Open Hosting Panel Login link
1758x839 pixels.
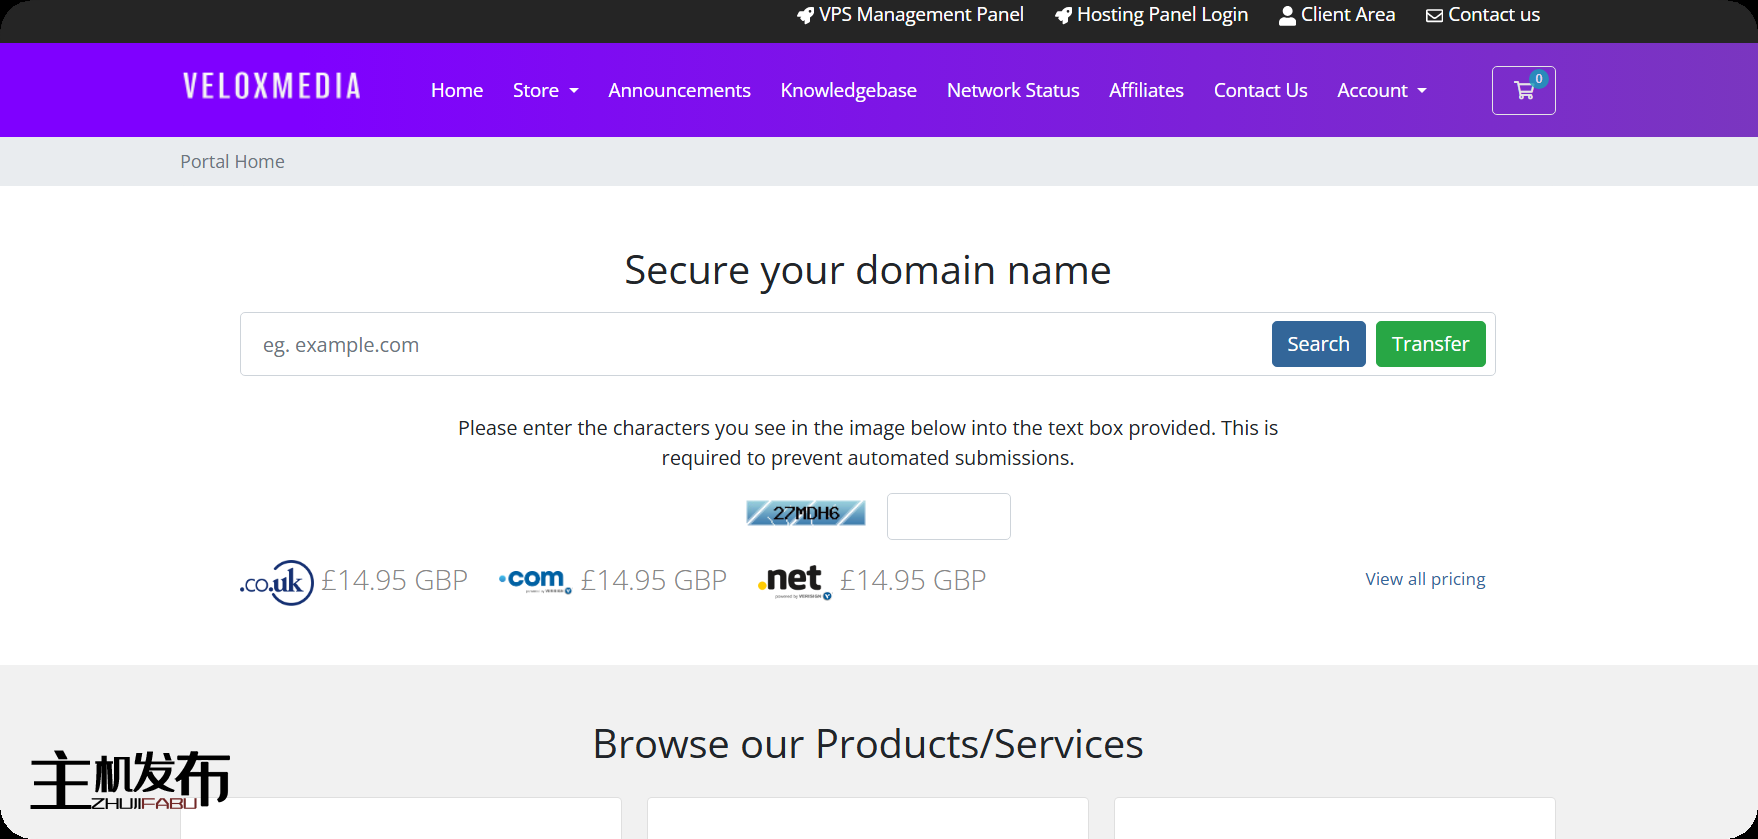1151,15
